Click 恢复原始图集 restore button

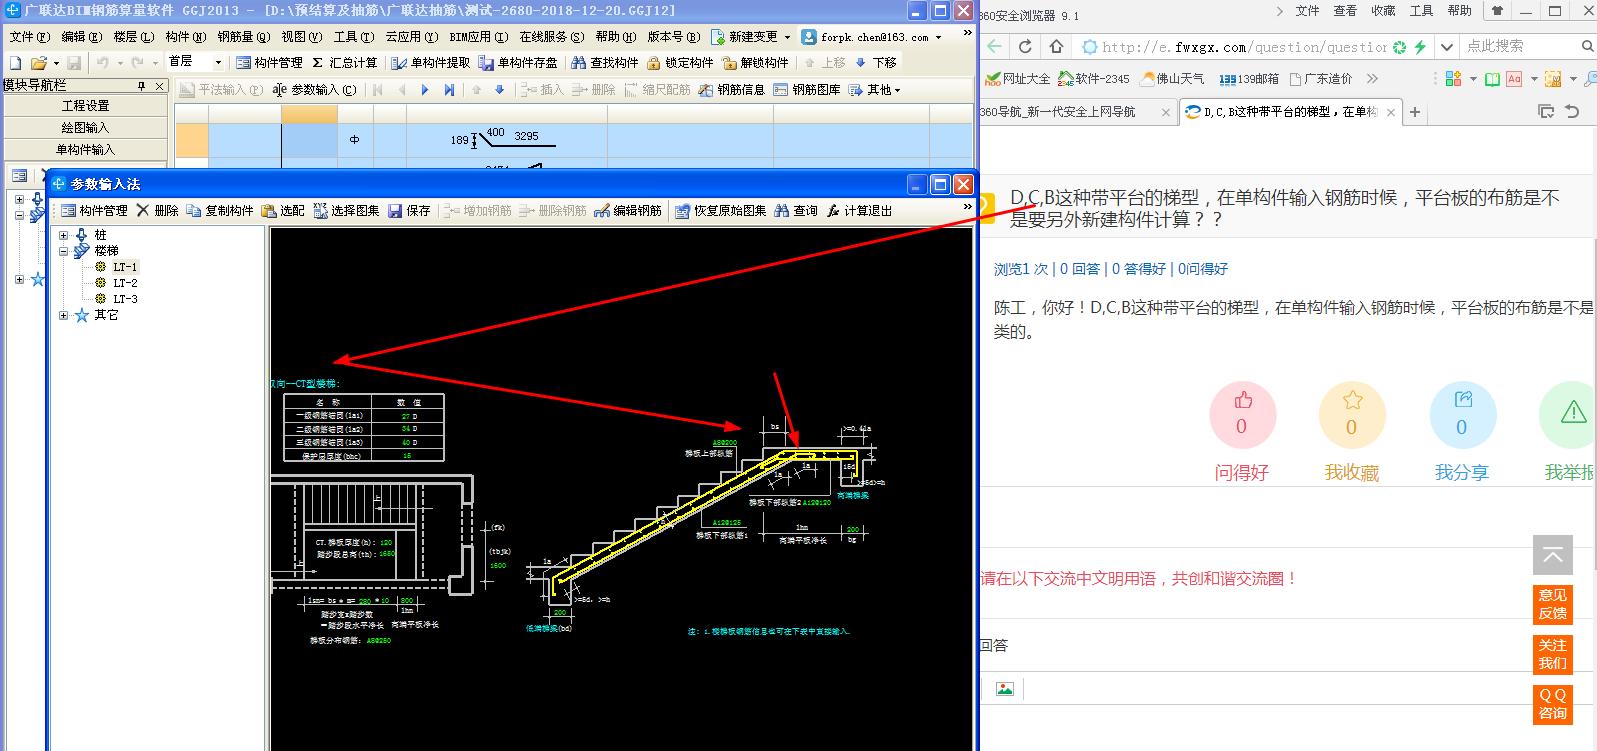click(x=721, y=211)
